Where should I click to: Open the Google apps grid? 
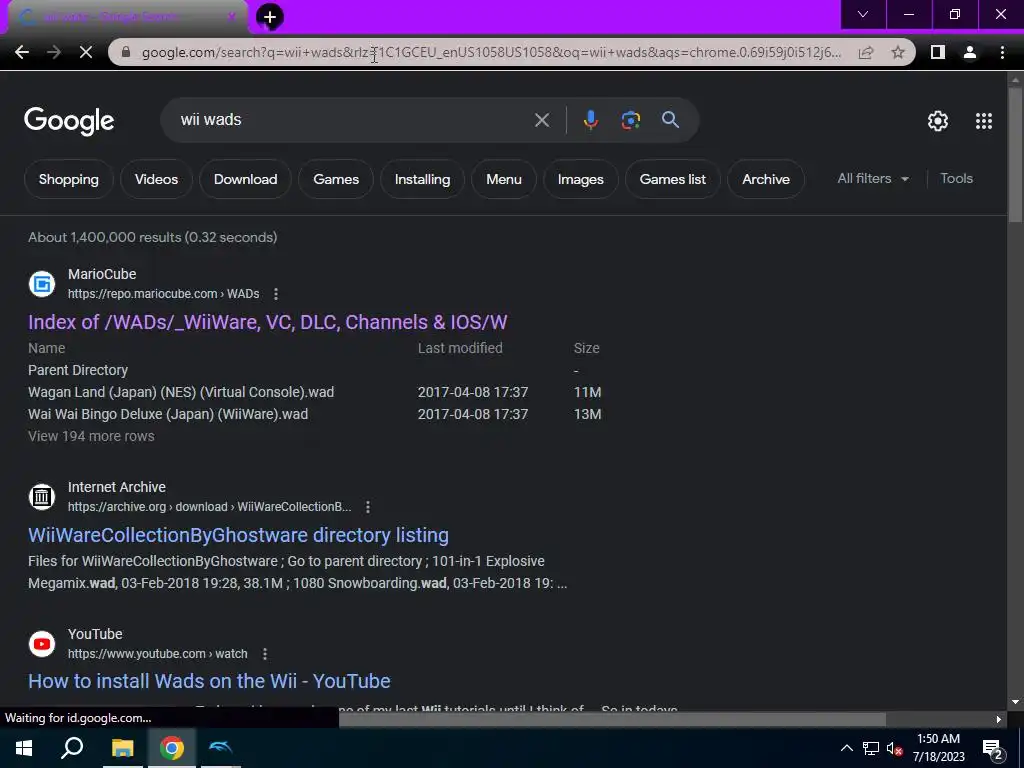984,121
